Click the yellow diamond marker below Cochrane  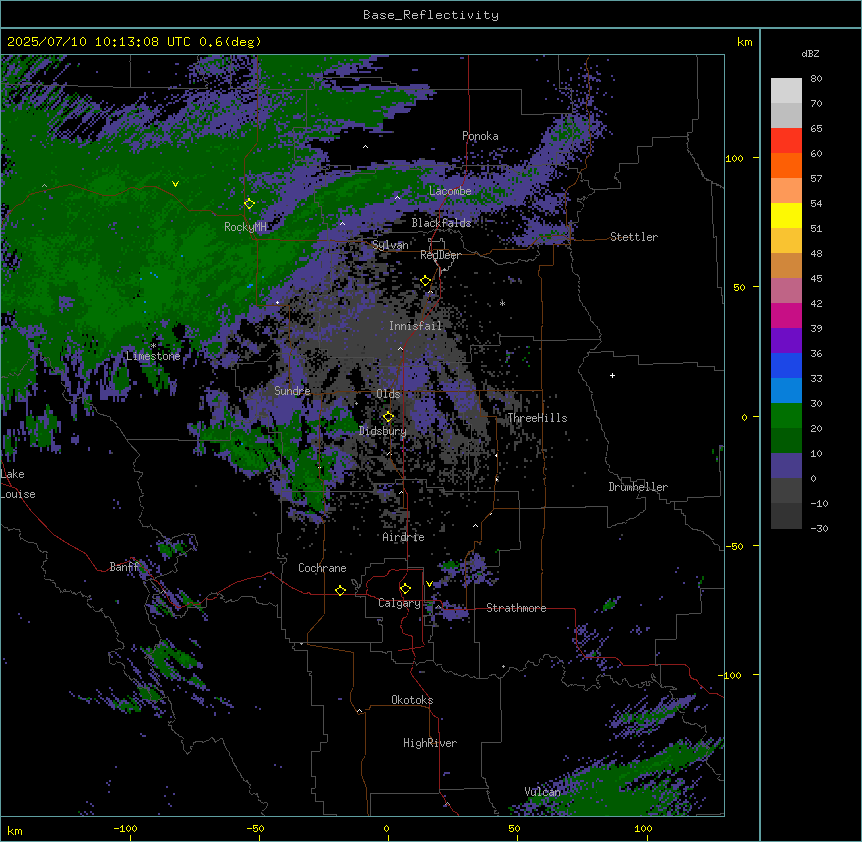click(x=340, y=590)
